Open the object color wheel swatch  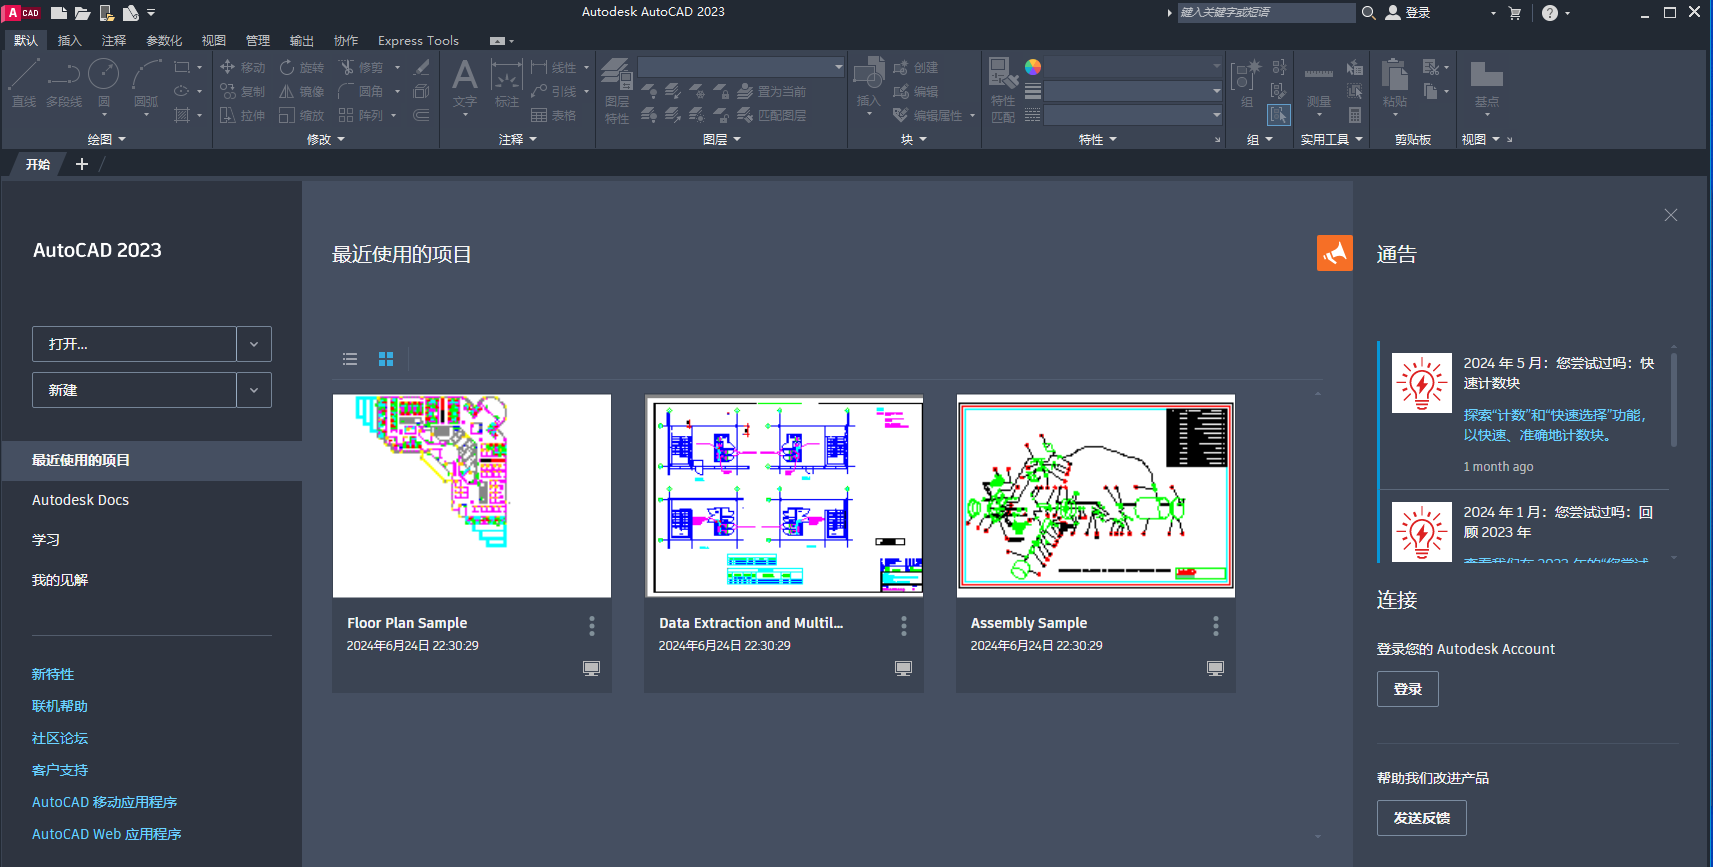tap(1033, 67)
